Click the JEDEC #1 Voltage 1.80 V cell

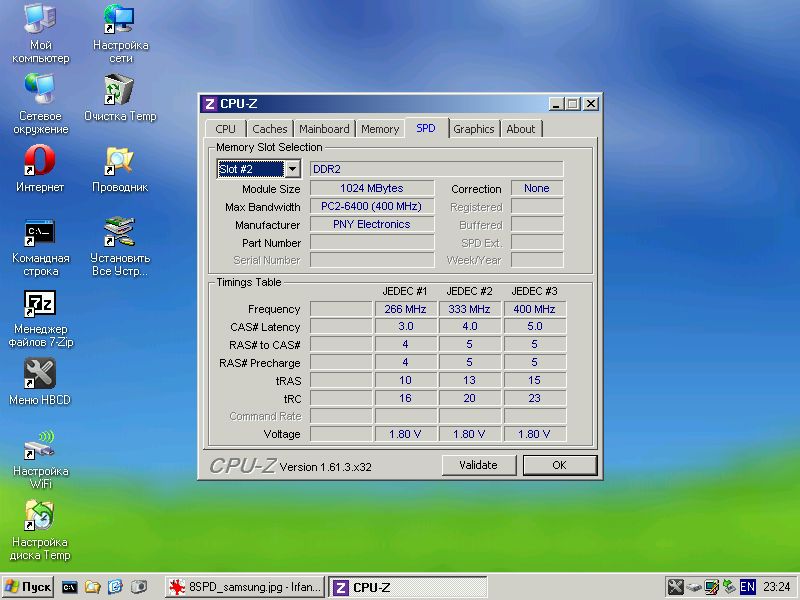[406, 434]
